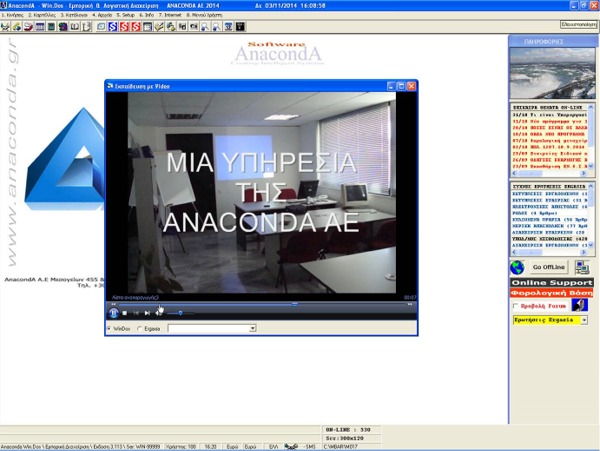600x451 pixels.
Task: Open the 7. Internet menu
Action: 170,15
